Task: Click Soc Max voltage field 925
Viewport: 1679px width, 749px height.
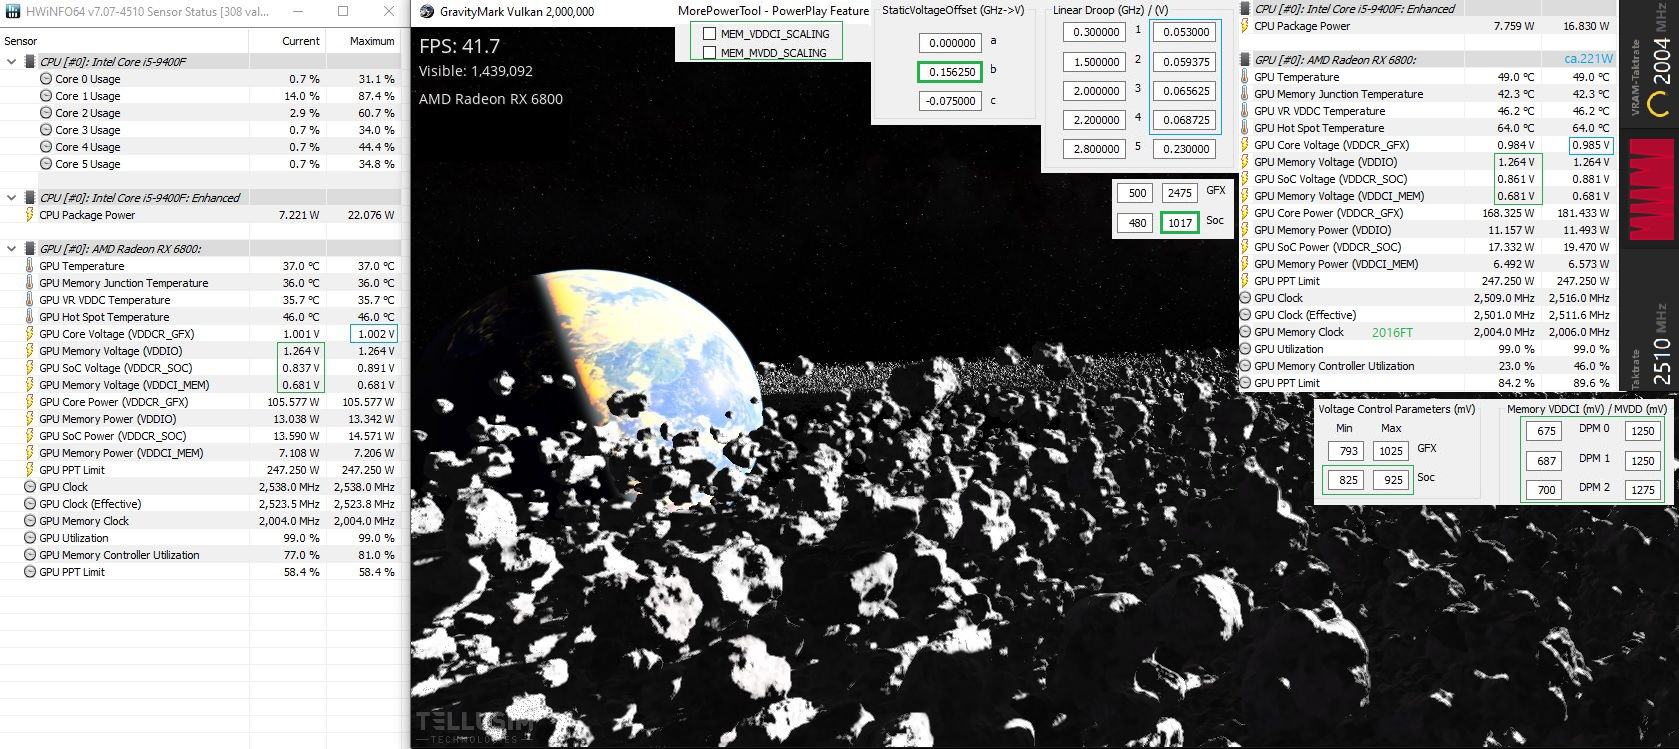Action: coord(1392,480)
